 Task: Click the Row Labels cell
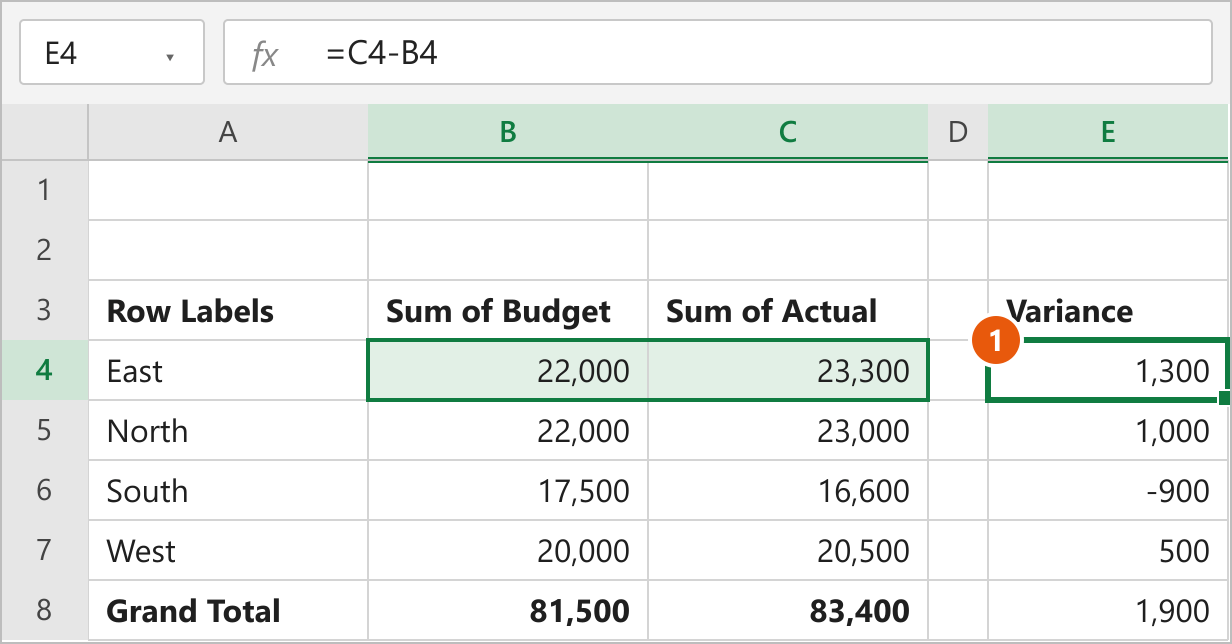click(x=228, y=310)
